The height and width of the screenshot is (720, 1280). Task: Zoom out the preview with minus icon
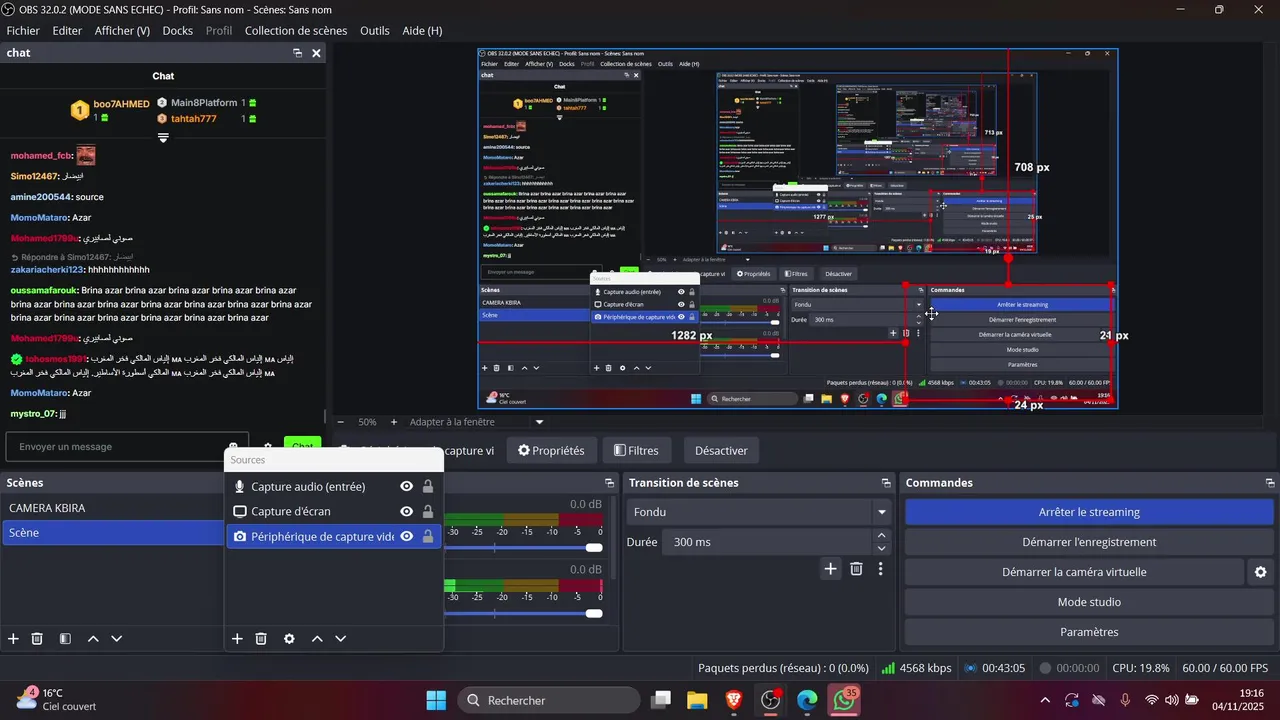[x=341, y=422]
